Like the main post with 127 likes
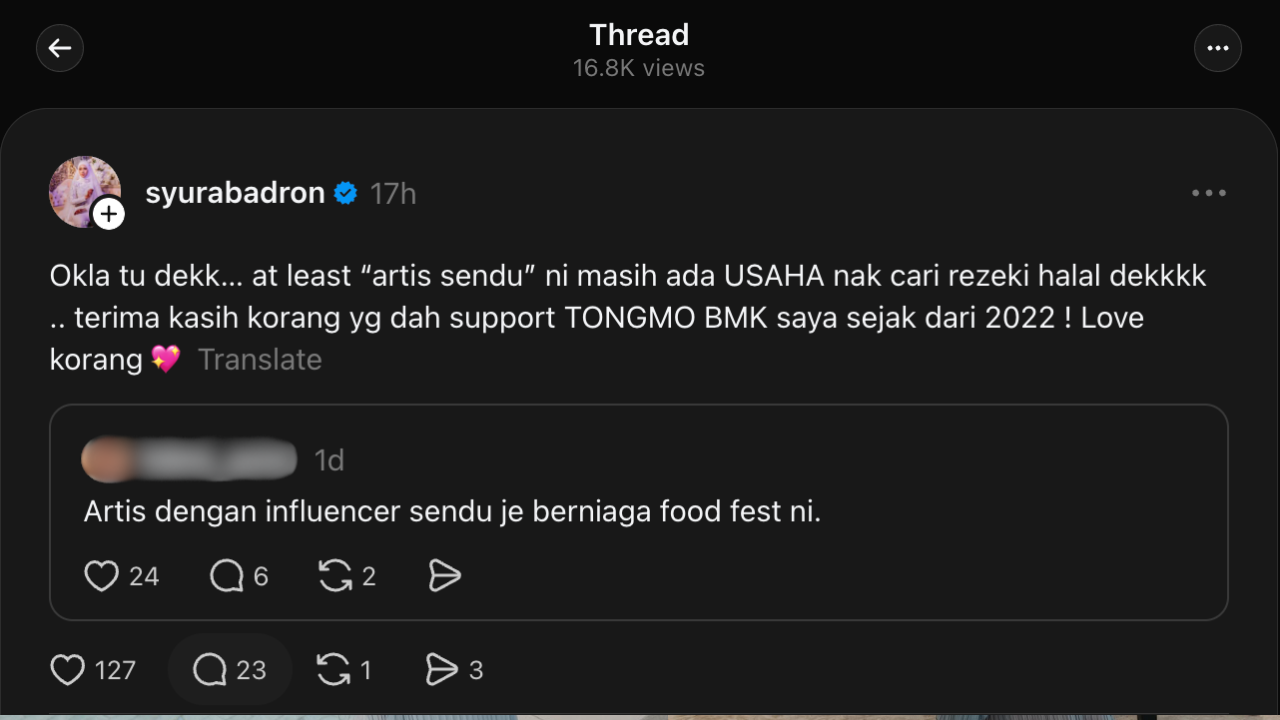Viewport: 1280px width, 720px height. [x=68, y=670]
